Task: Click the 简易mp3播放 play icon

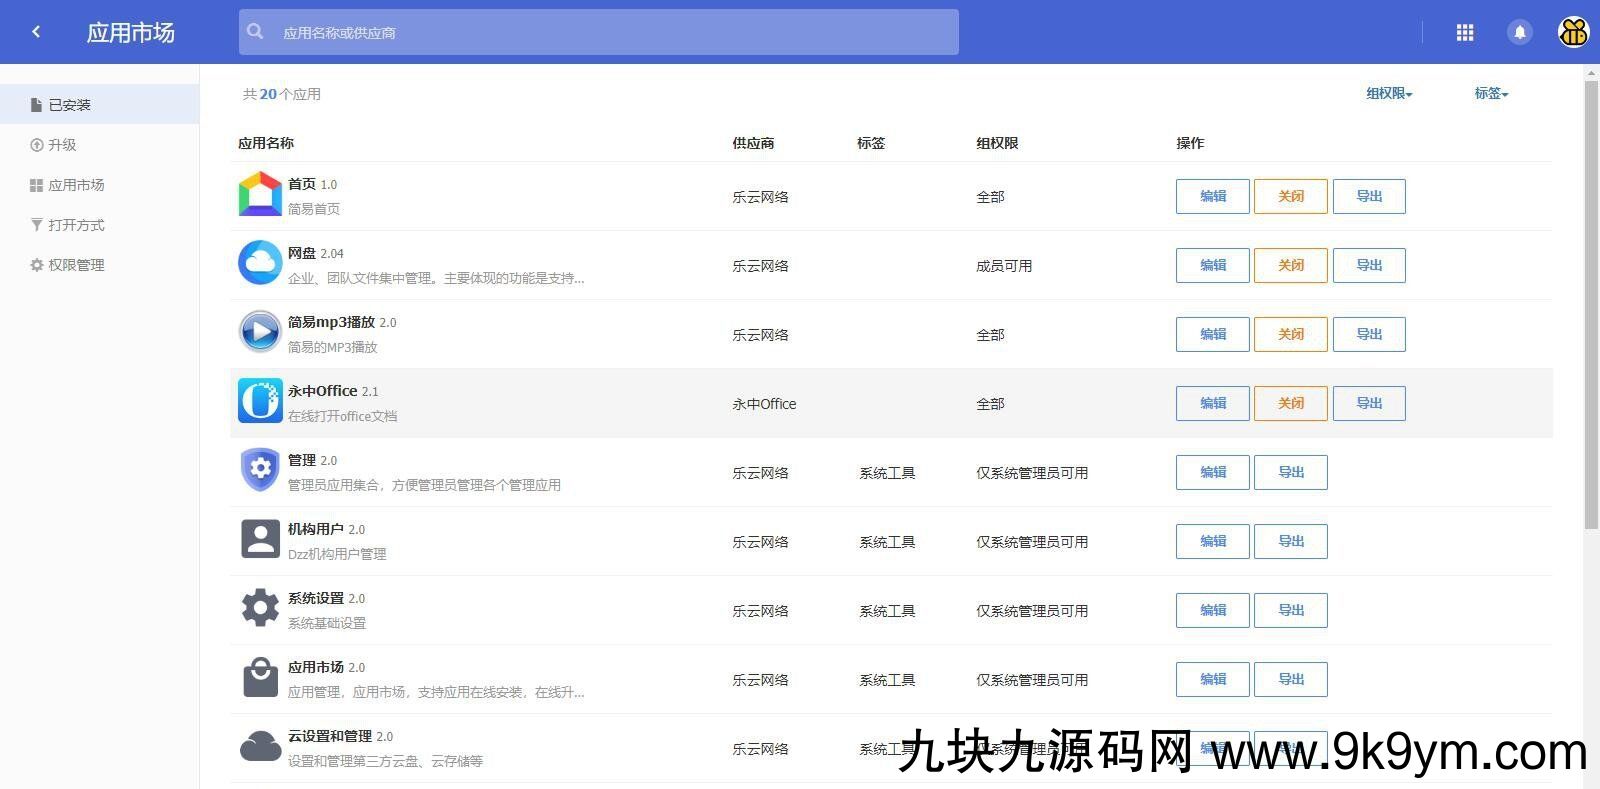Action: [260, 333]
